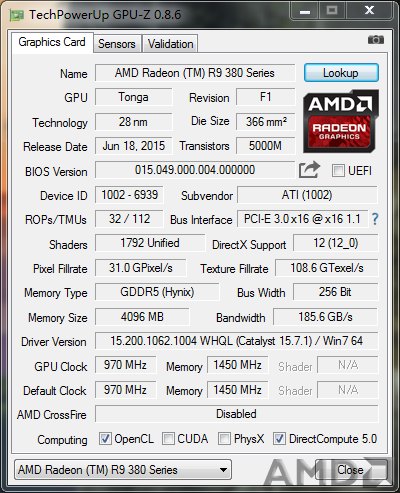The width and height of the screenshot is (400, 493).
Task: Click the BIOS export share icon
Action: (309, 170)
